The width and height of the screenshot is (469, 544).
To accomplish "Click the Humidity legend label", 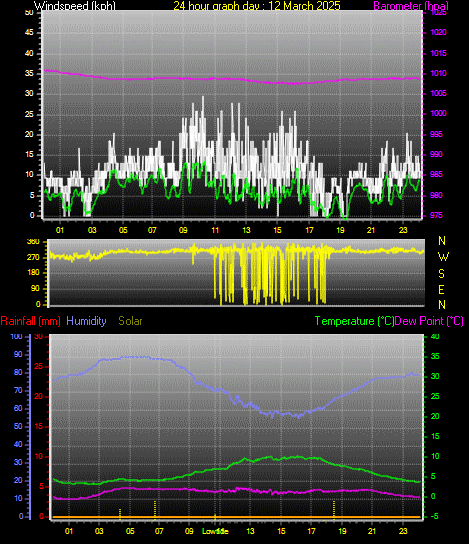I will click(x=86, y=321).
